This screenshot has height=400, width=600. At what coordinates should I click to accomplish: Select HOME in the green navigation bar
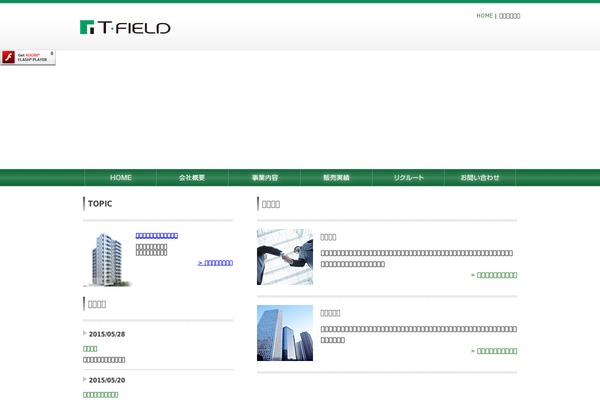(121, 178)
